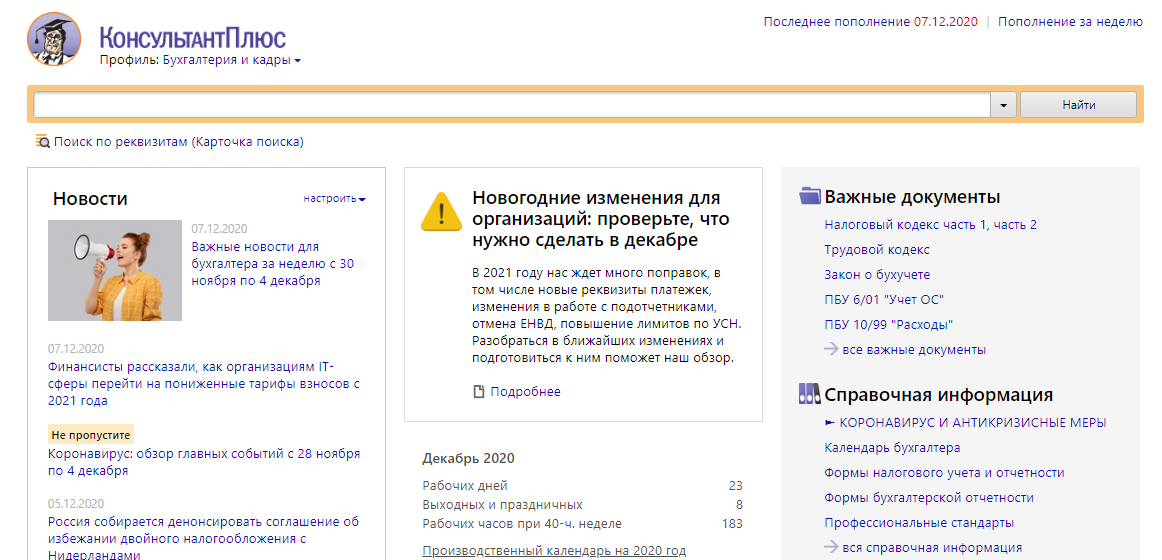
Task: Open the megaphone woman news thumbnail
Action: (x=115, y=270)
